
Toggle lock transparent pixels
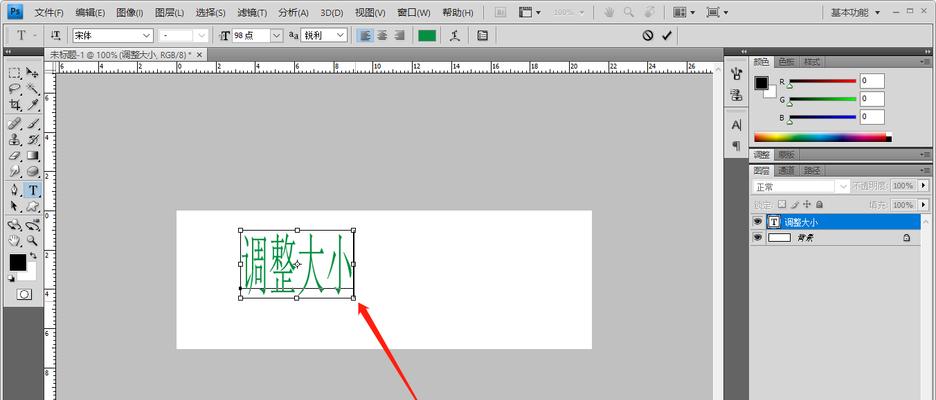coord(783,204)
